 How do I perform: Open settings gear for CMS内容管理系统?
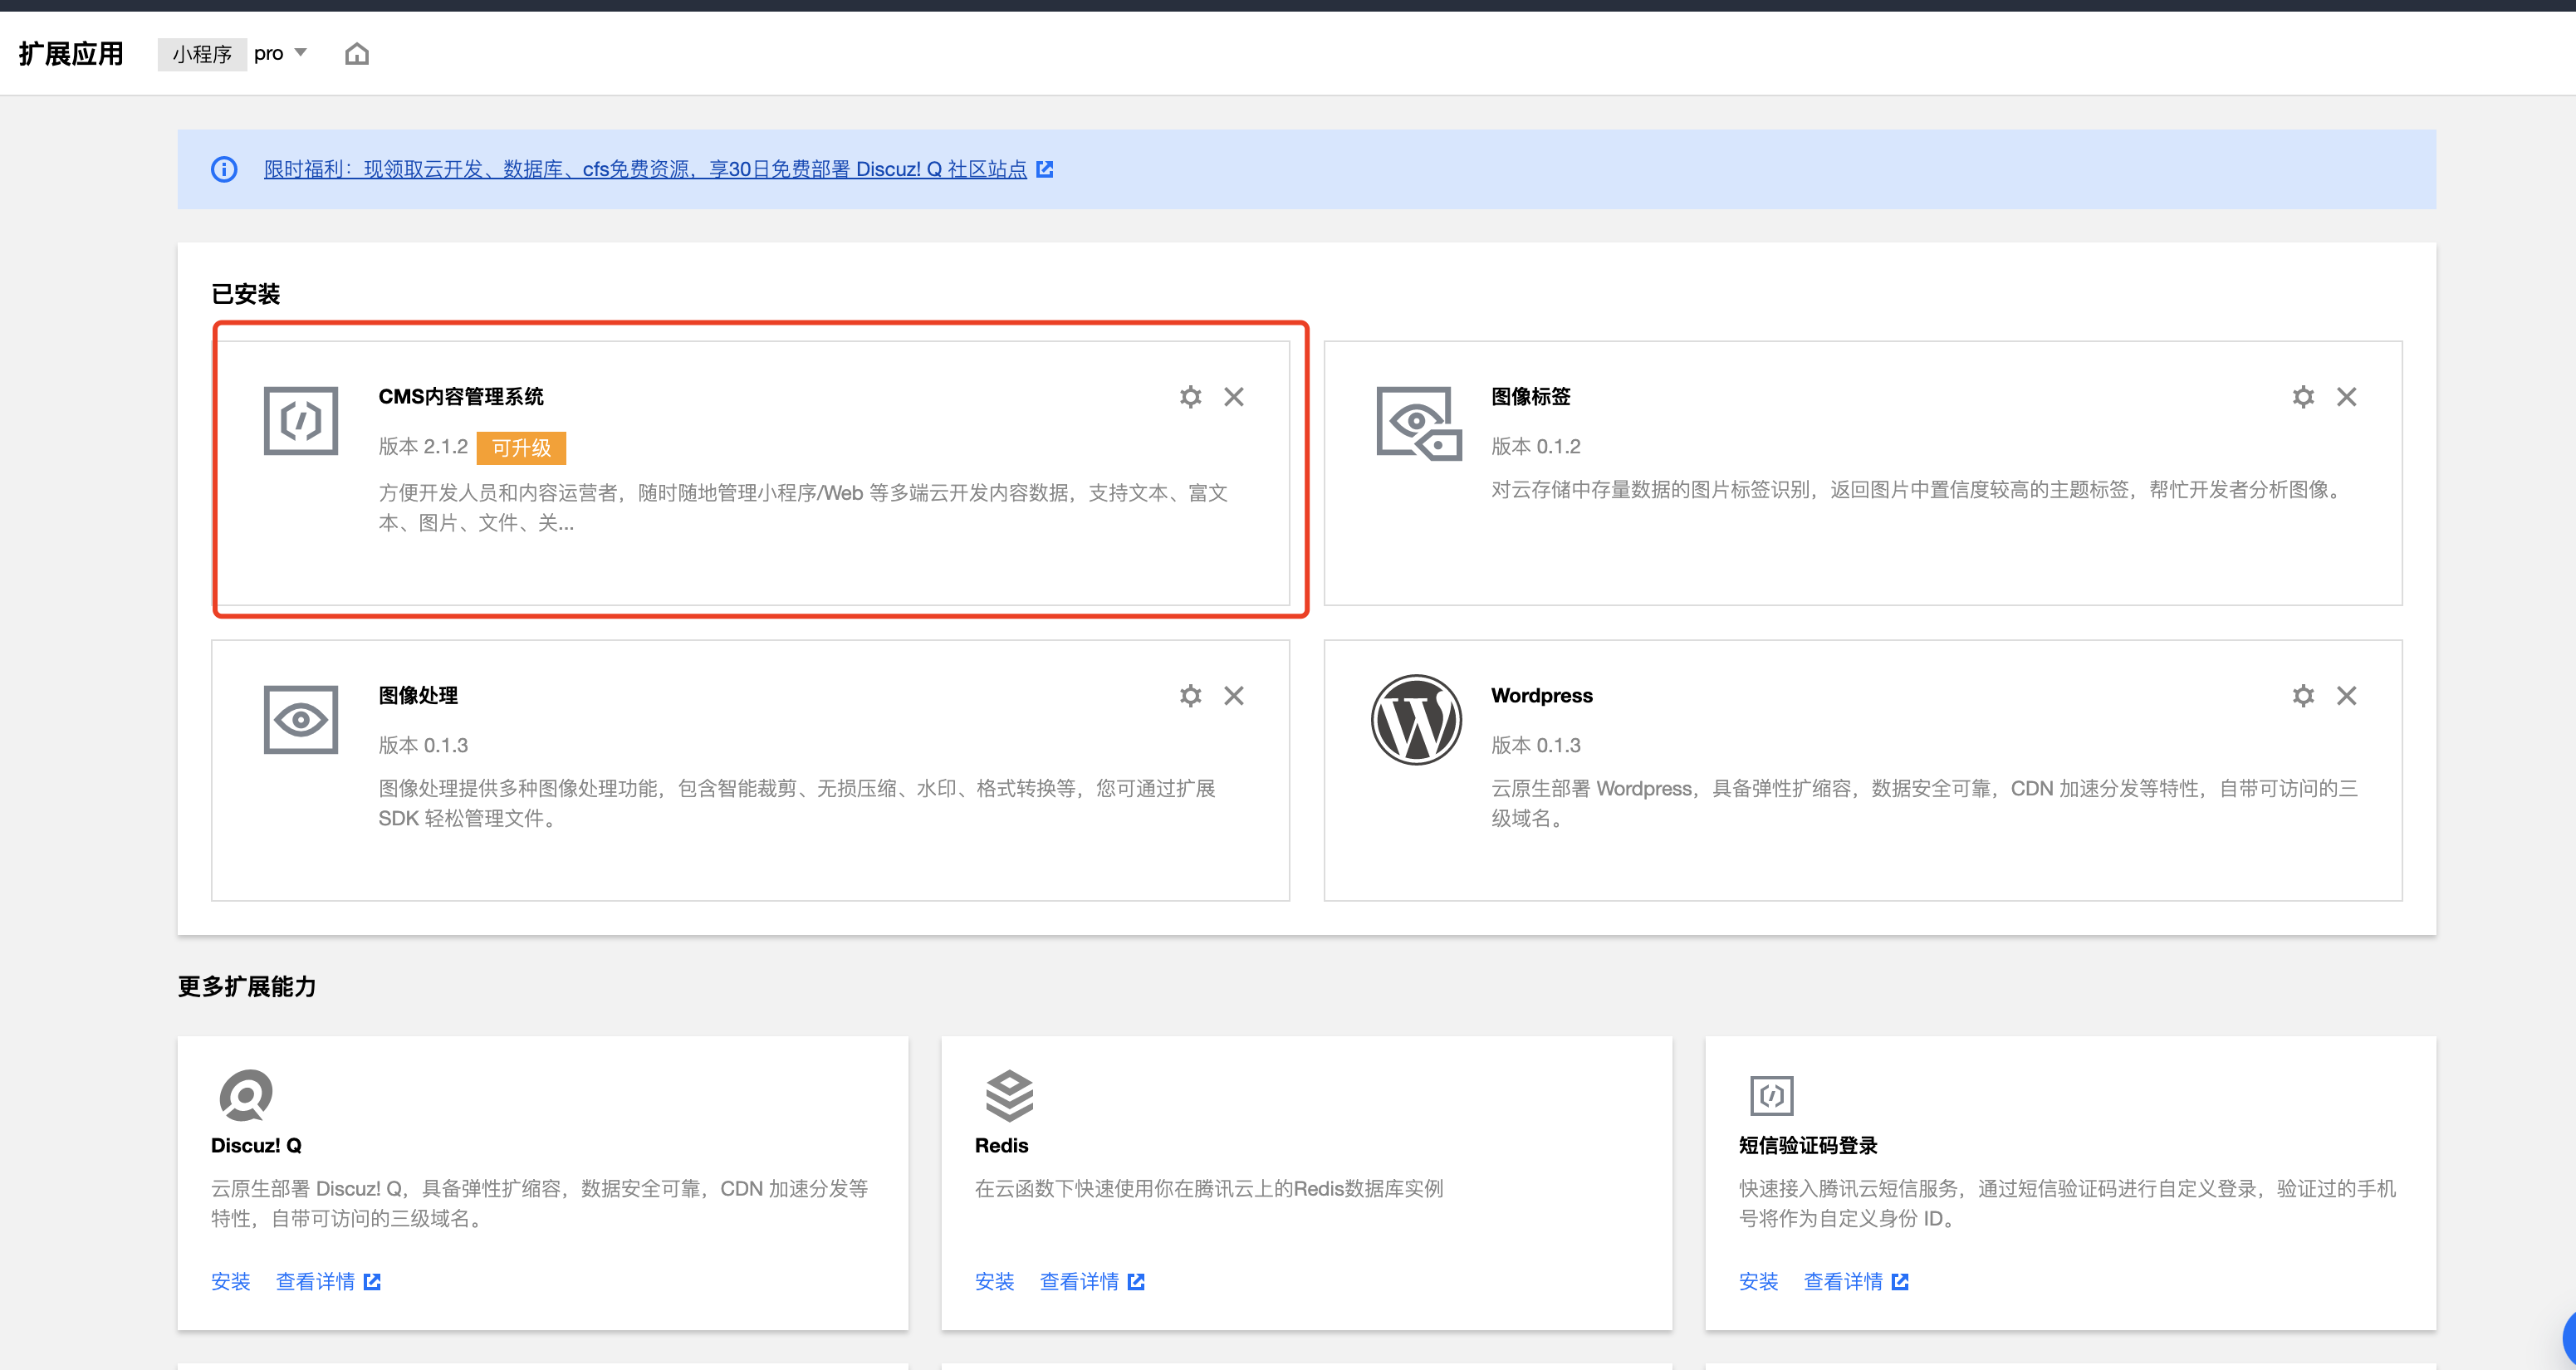point(1190,397)
